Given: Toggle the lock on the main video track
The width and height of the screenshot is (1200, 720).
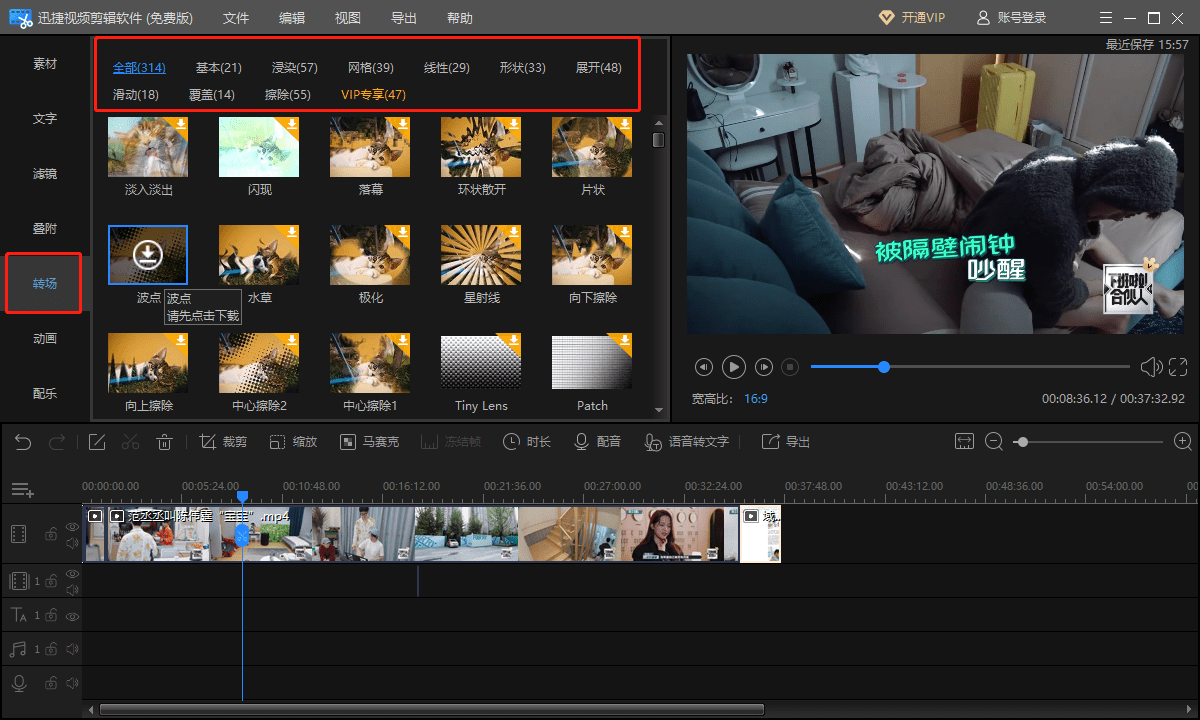Looking at the screenshot, I should coord(50,535).
